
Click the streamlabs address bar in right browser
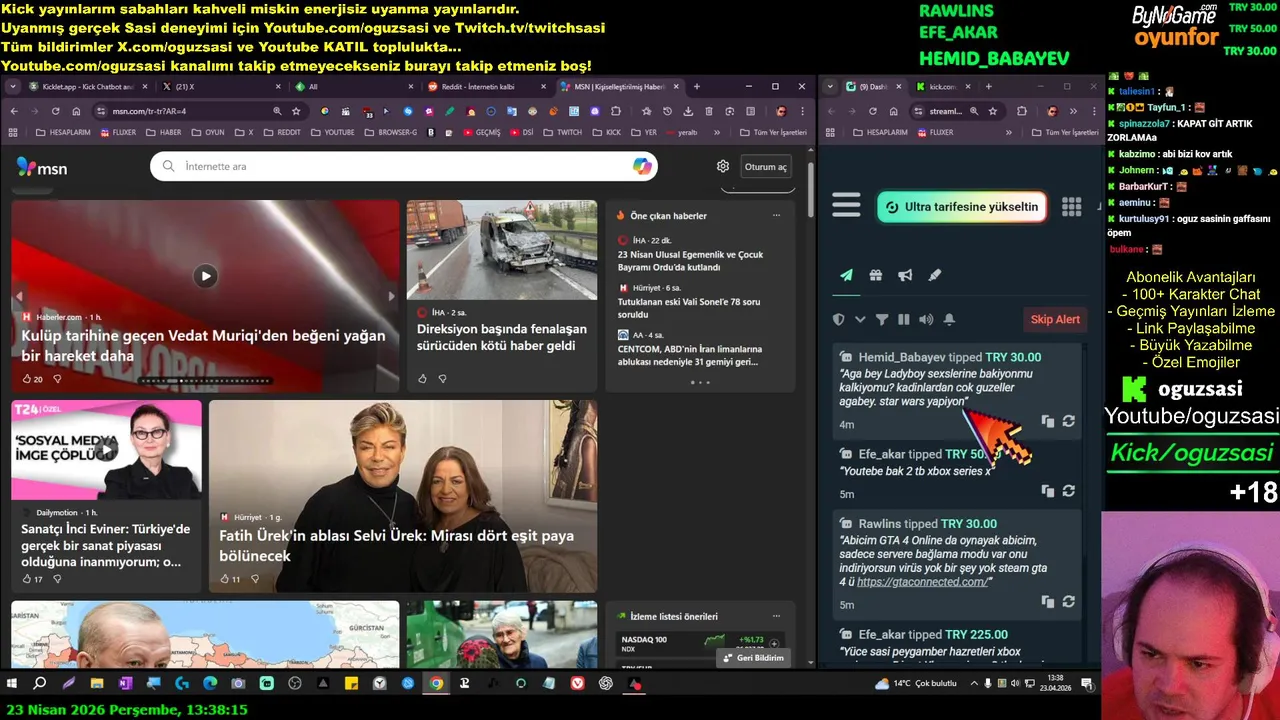point(958,111)
